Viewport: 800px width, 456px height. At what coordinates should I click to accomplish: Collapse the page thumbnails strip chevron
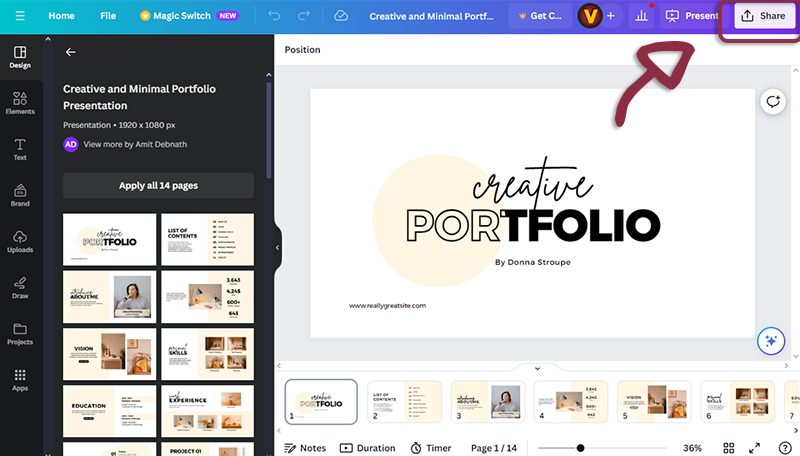click(x=537, y=369)
